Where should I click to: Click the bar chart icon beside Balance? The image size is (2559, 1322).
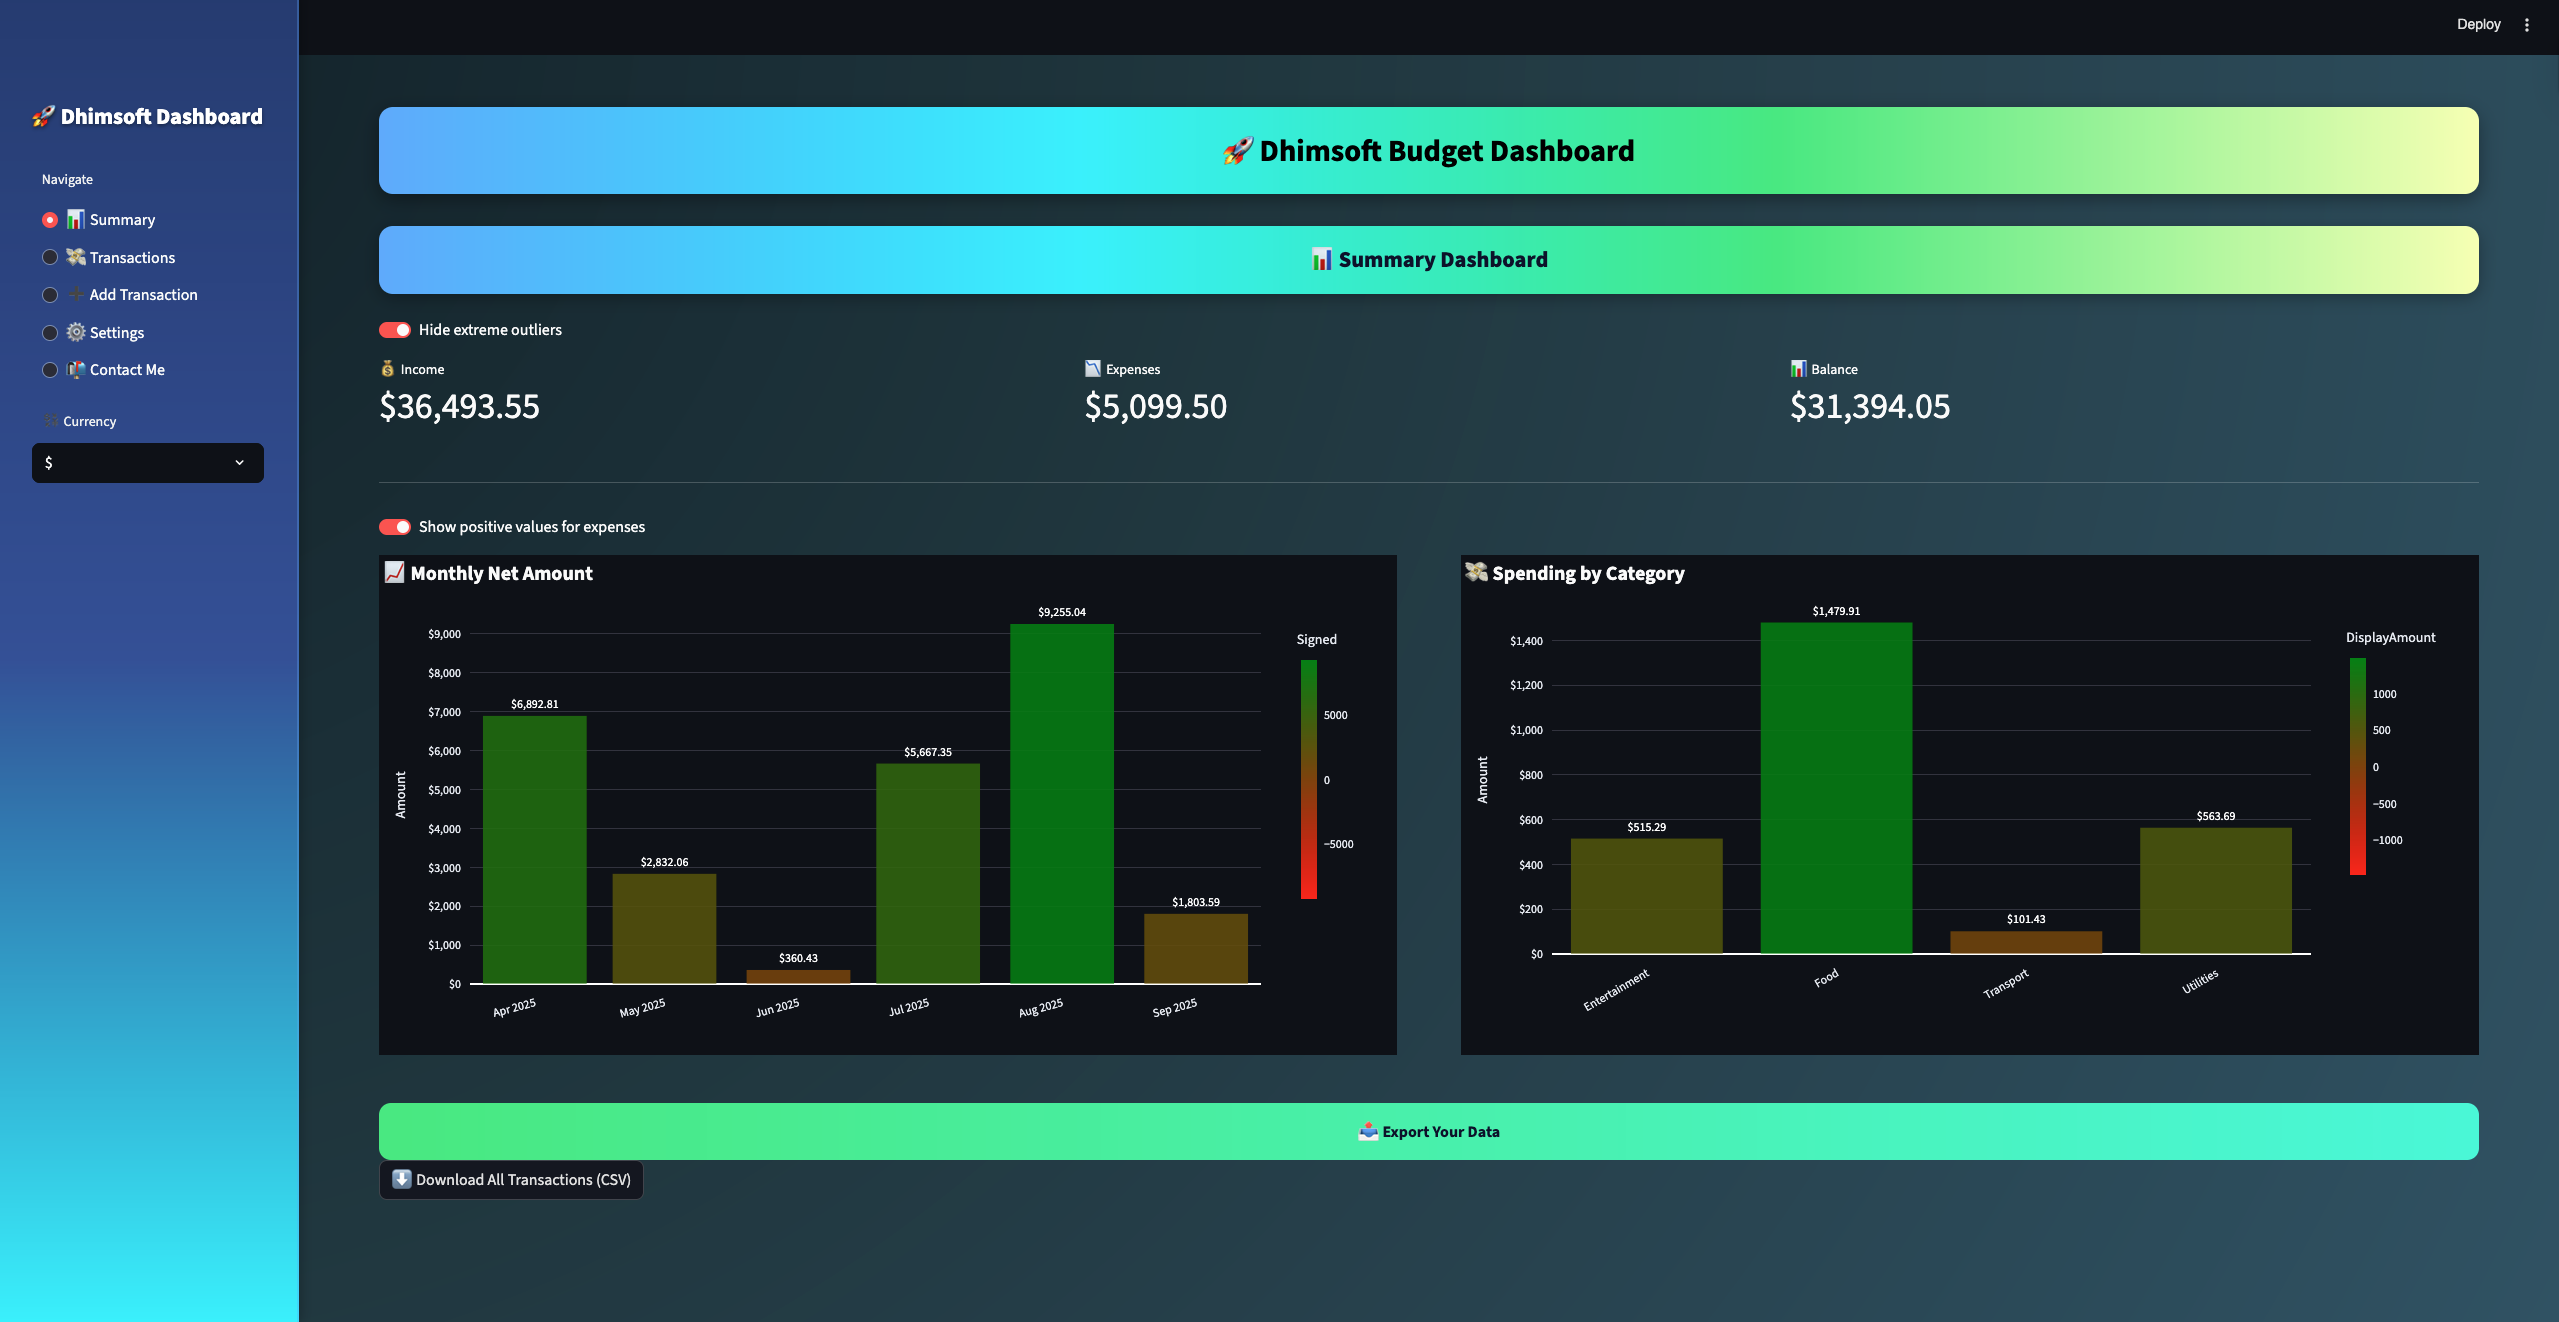1799,368
